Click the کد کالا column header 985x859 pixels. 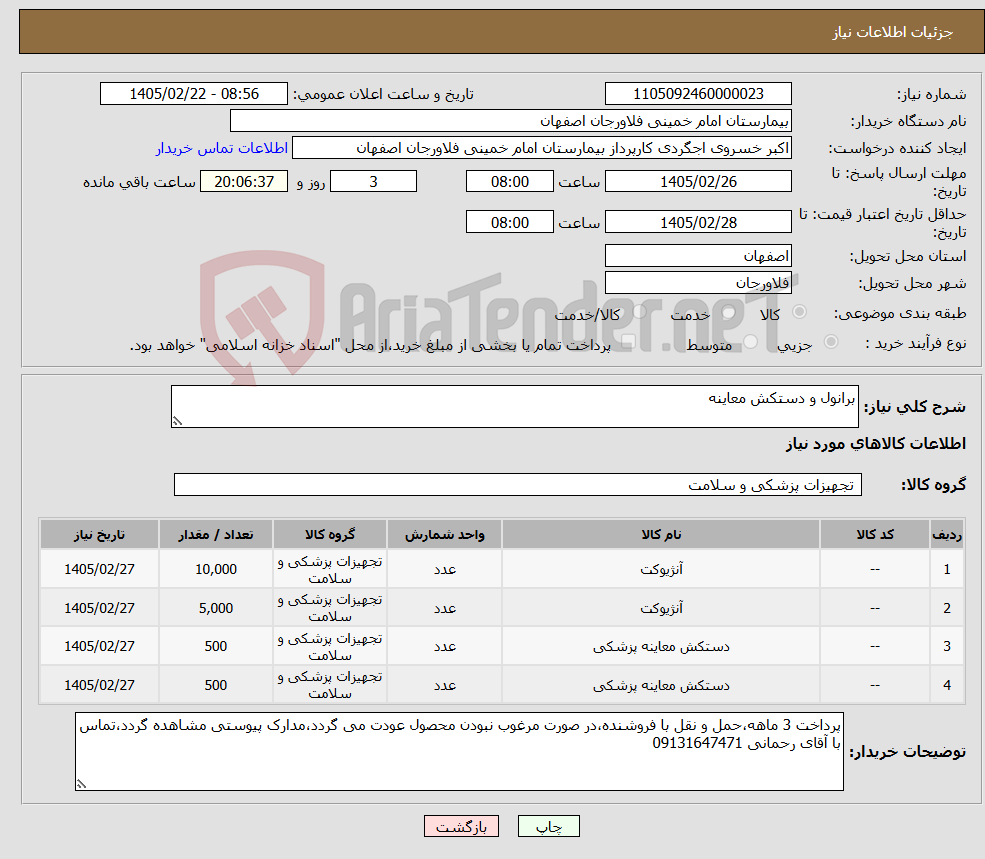pyautogui.click(x=874, y=534)
